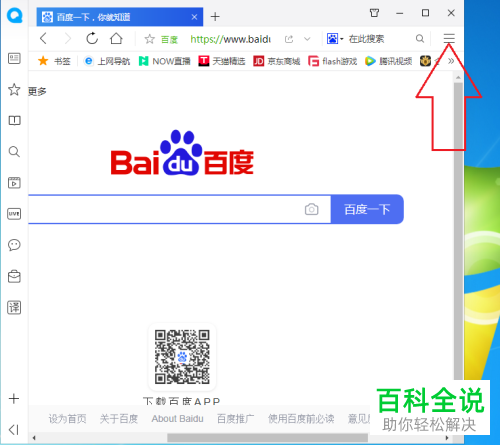Open the LIVE sidebar icon
The height and width of the screenshot is (445, 500).
point(14,214)
